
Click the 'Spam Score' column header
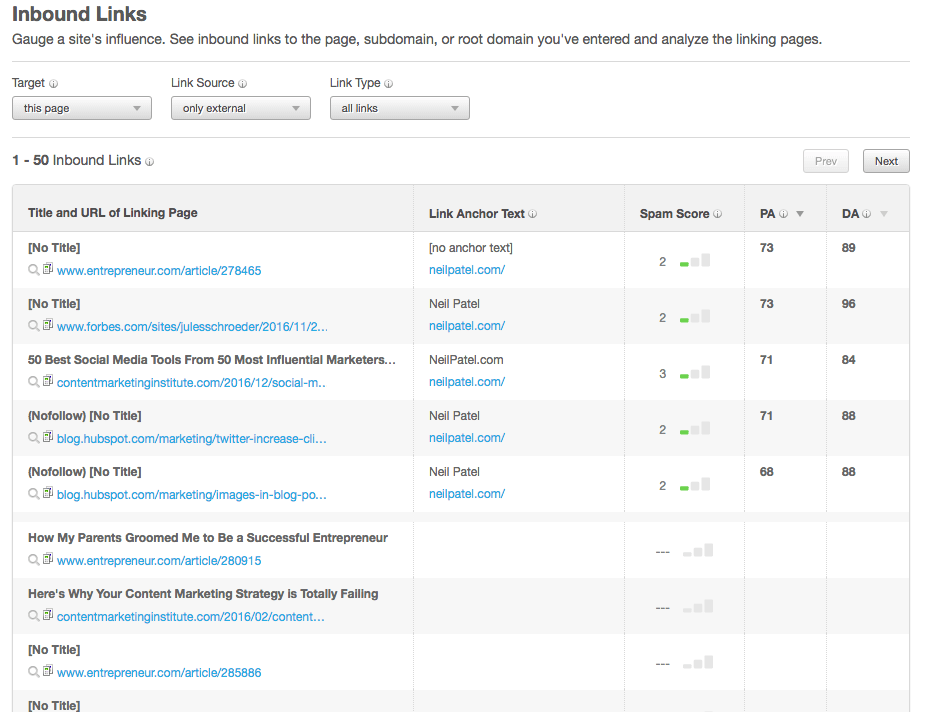674,214
